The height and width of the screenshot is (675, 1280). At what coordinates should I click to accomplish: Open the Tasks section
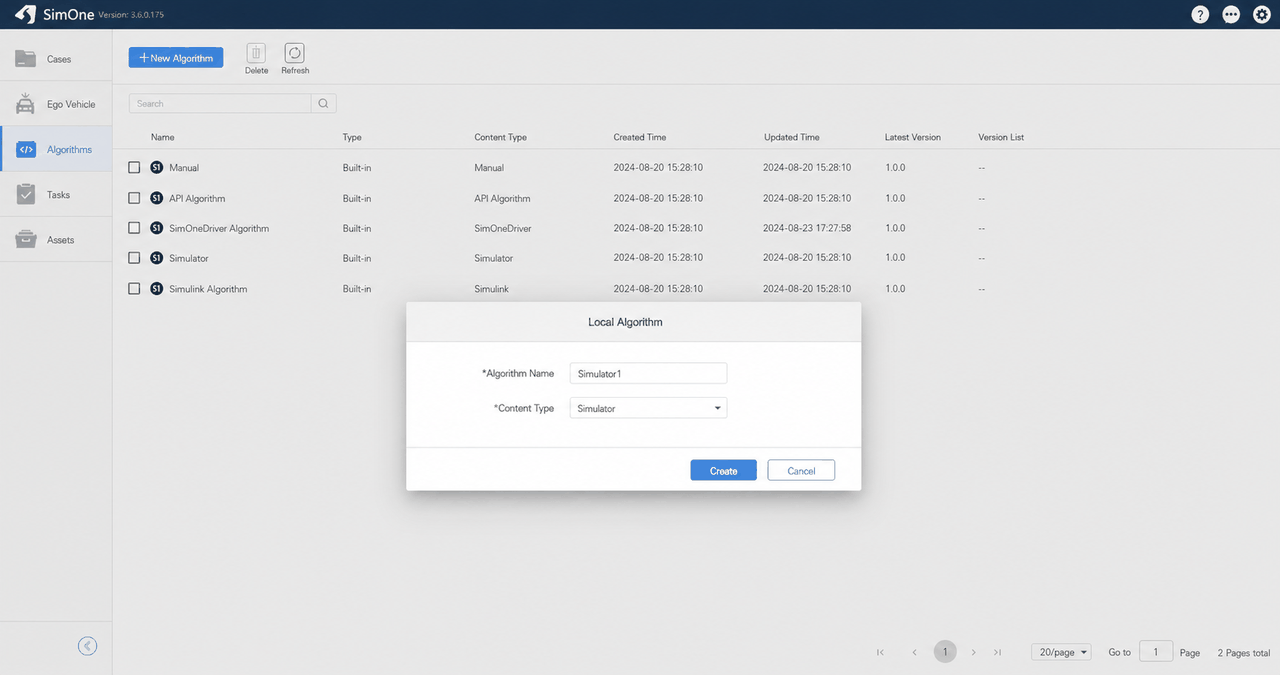point(56,194)
